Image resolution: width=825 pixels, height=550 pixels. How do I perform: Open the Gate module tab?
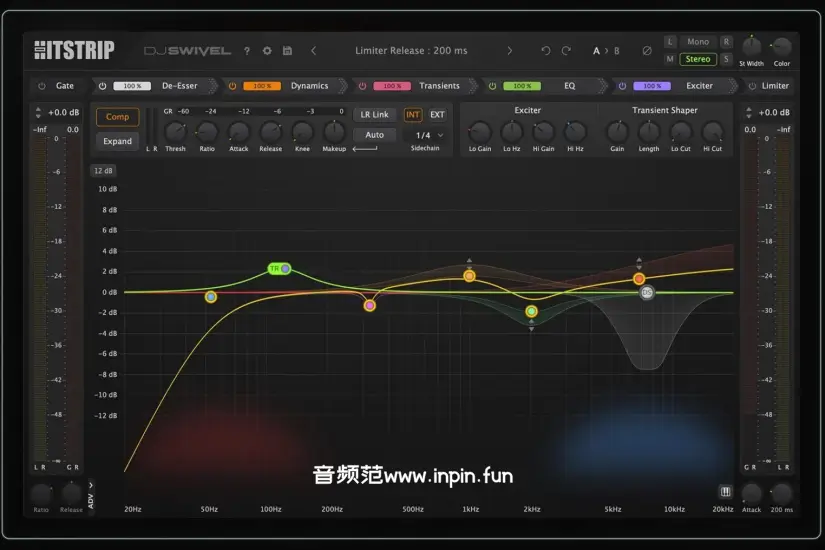tap(65, 86)
